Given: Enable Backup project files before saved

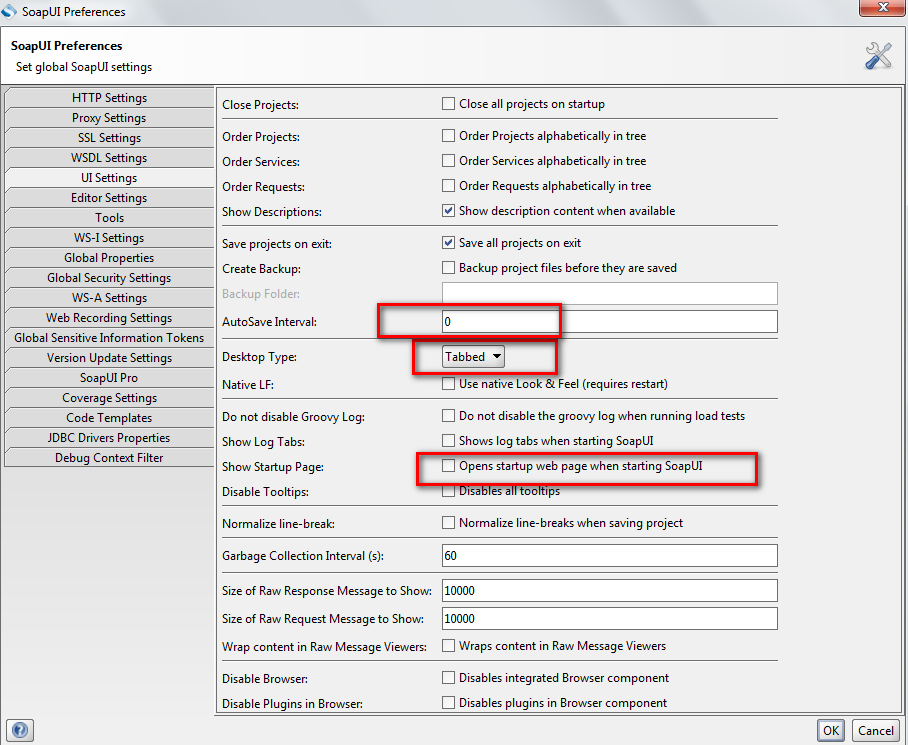Looking at the screenshot, I should point(448,267).
